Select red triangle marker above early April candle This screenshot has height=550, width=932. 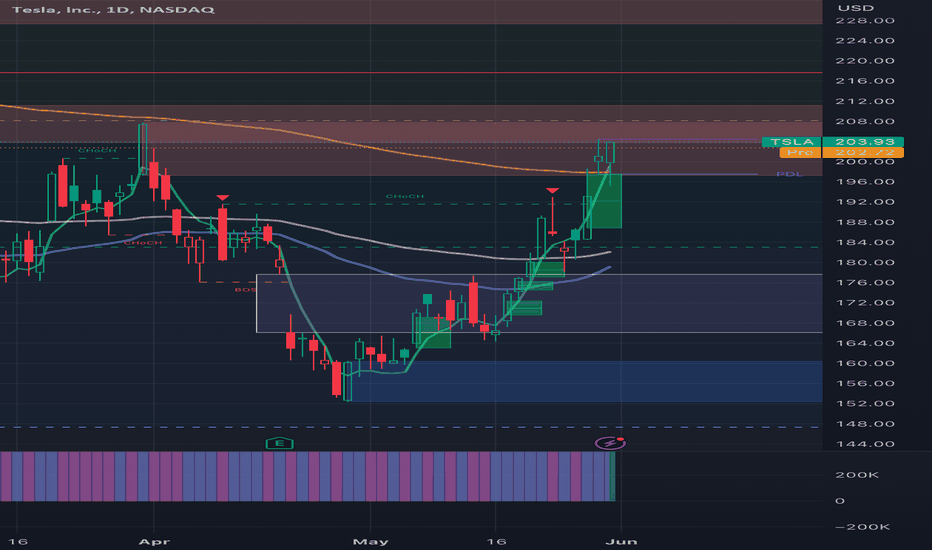pos(223,197)
